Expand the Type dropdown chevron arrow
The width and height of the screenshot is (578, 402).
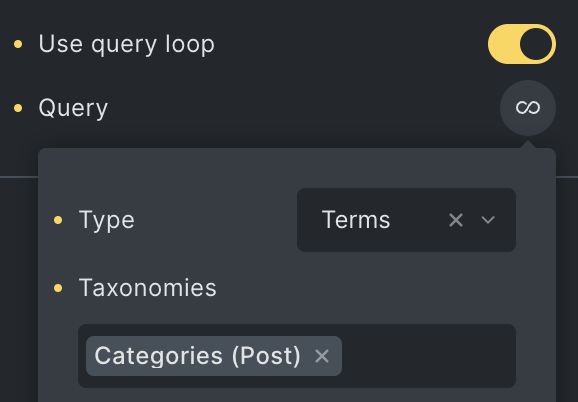[488, 220]
